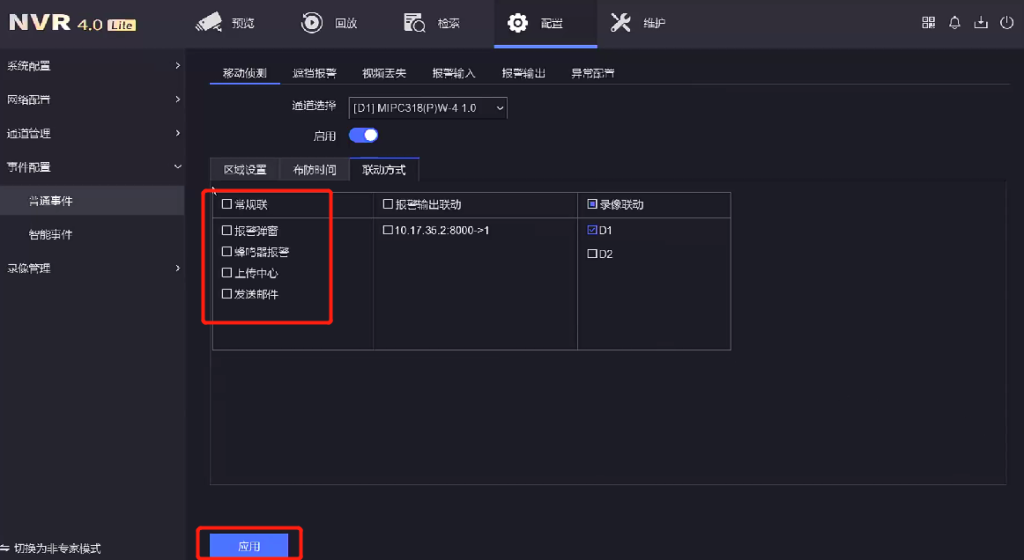Image resolution: width=1024 pixels, height=560 pixels.
Task: Enable the 发送邮件 checkbox
Action: point(227,294)
